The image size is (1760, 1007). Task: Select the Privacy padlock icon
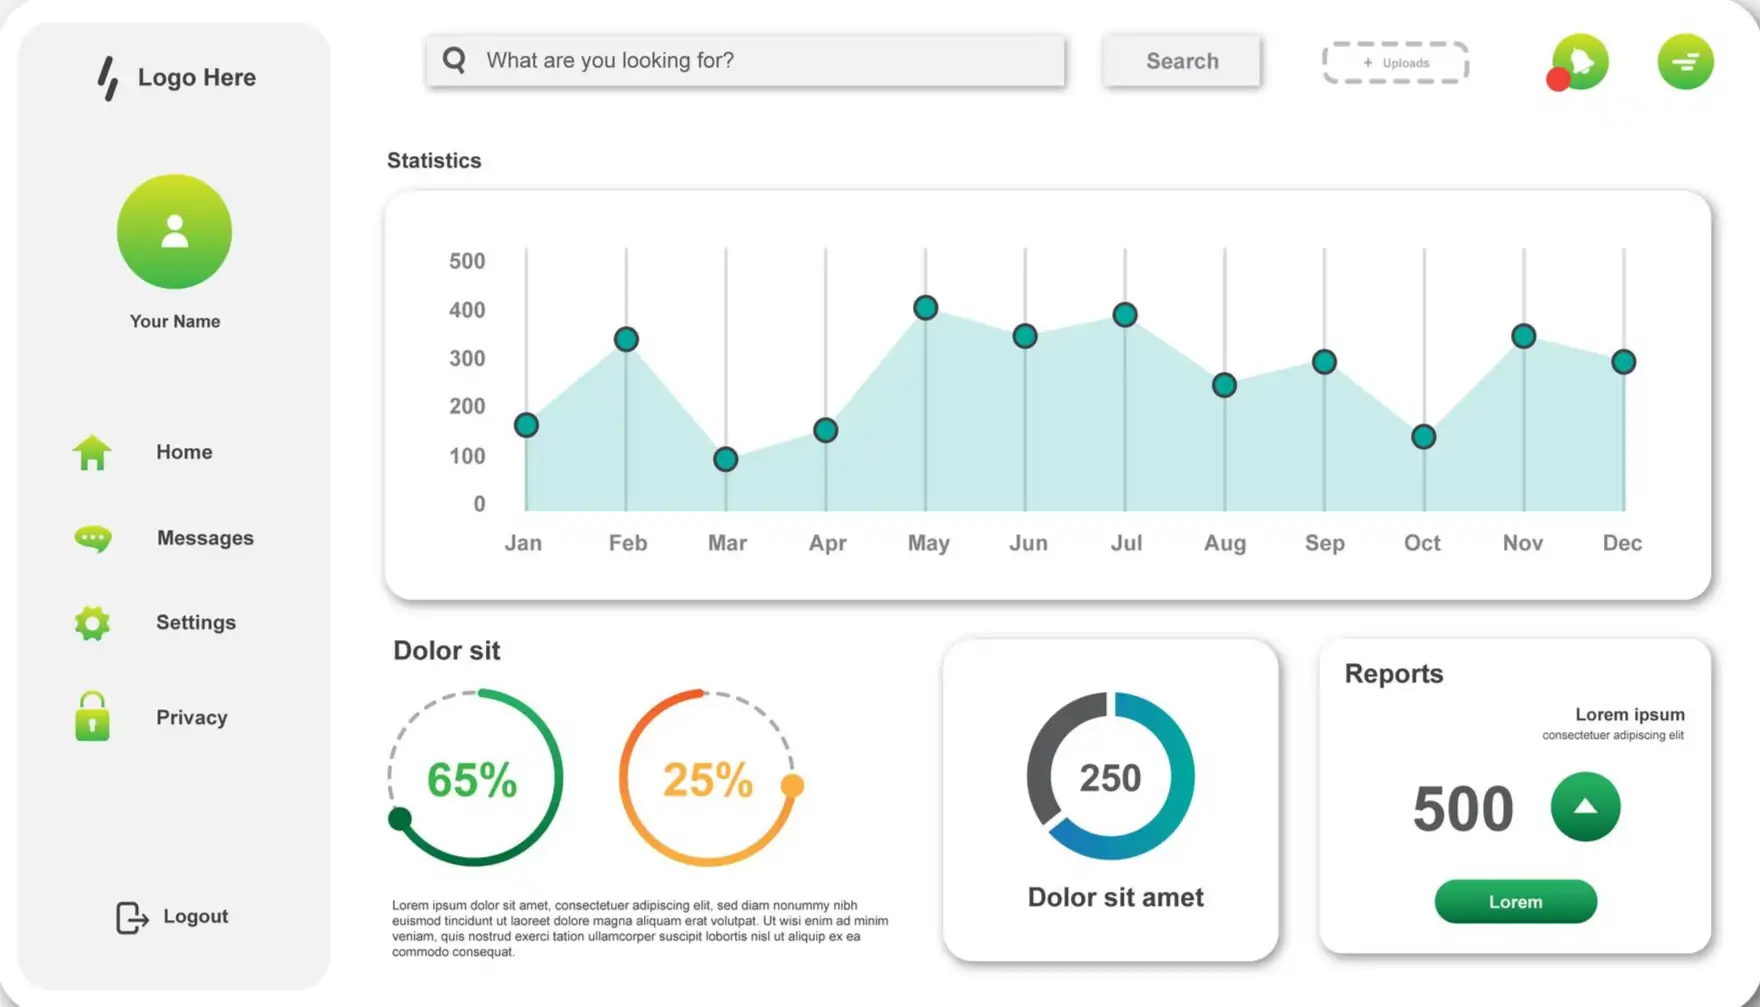click(92, 717)
